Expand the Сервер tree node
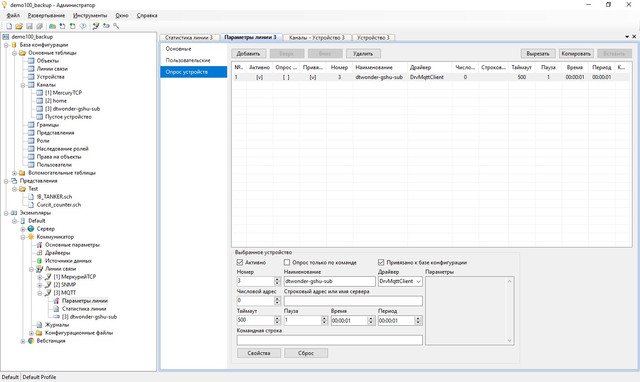Viewport: 640px width, 382px height. coord(23,229)
